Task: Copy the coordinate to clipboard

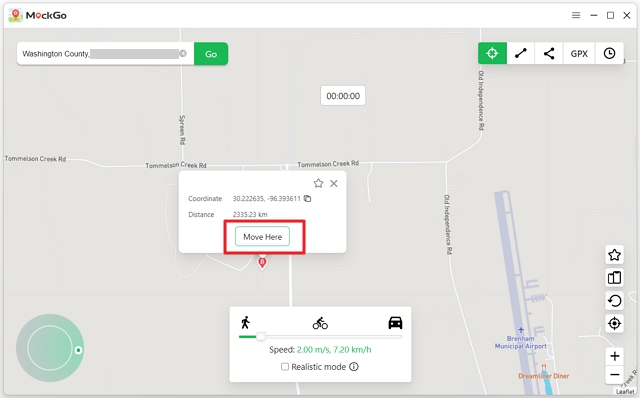Action: tap(307, 198)
